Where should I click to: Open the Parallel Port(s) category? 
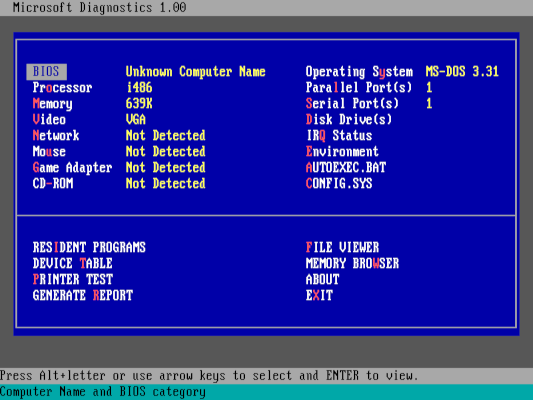coord(359,88)
